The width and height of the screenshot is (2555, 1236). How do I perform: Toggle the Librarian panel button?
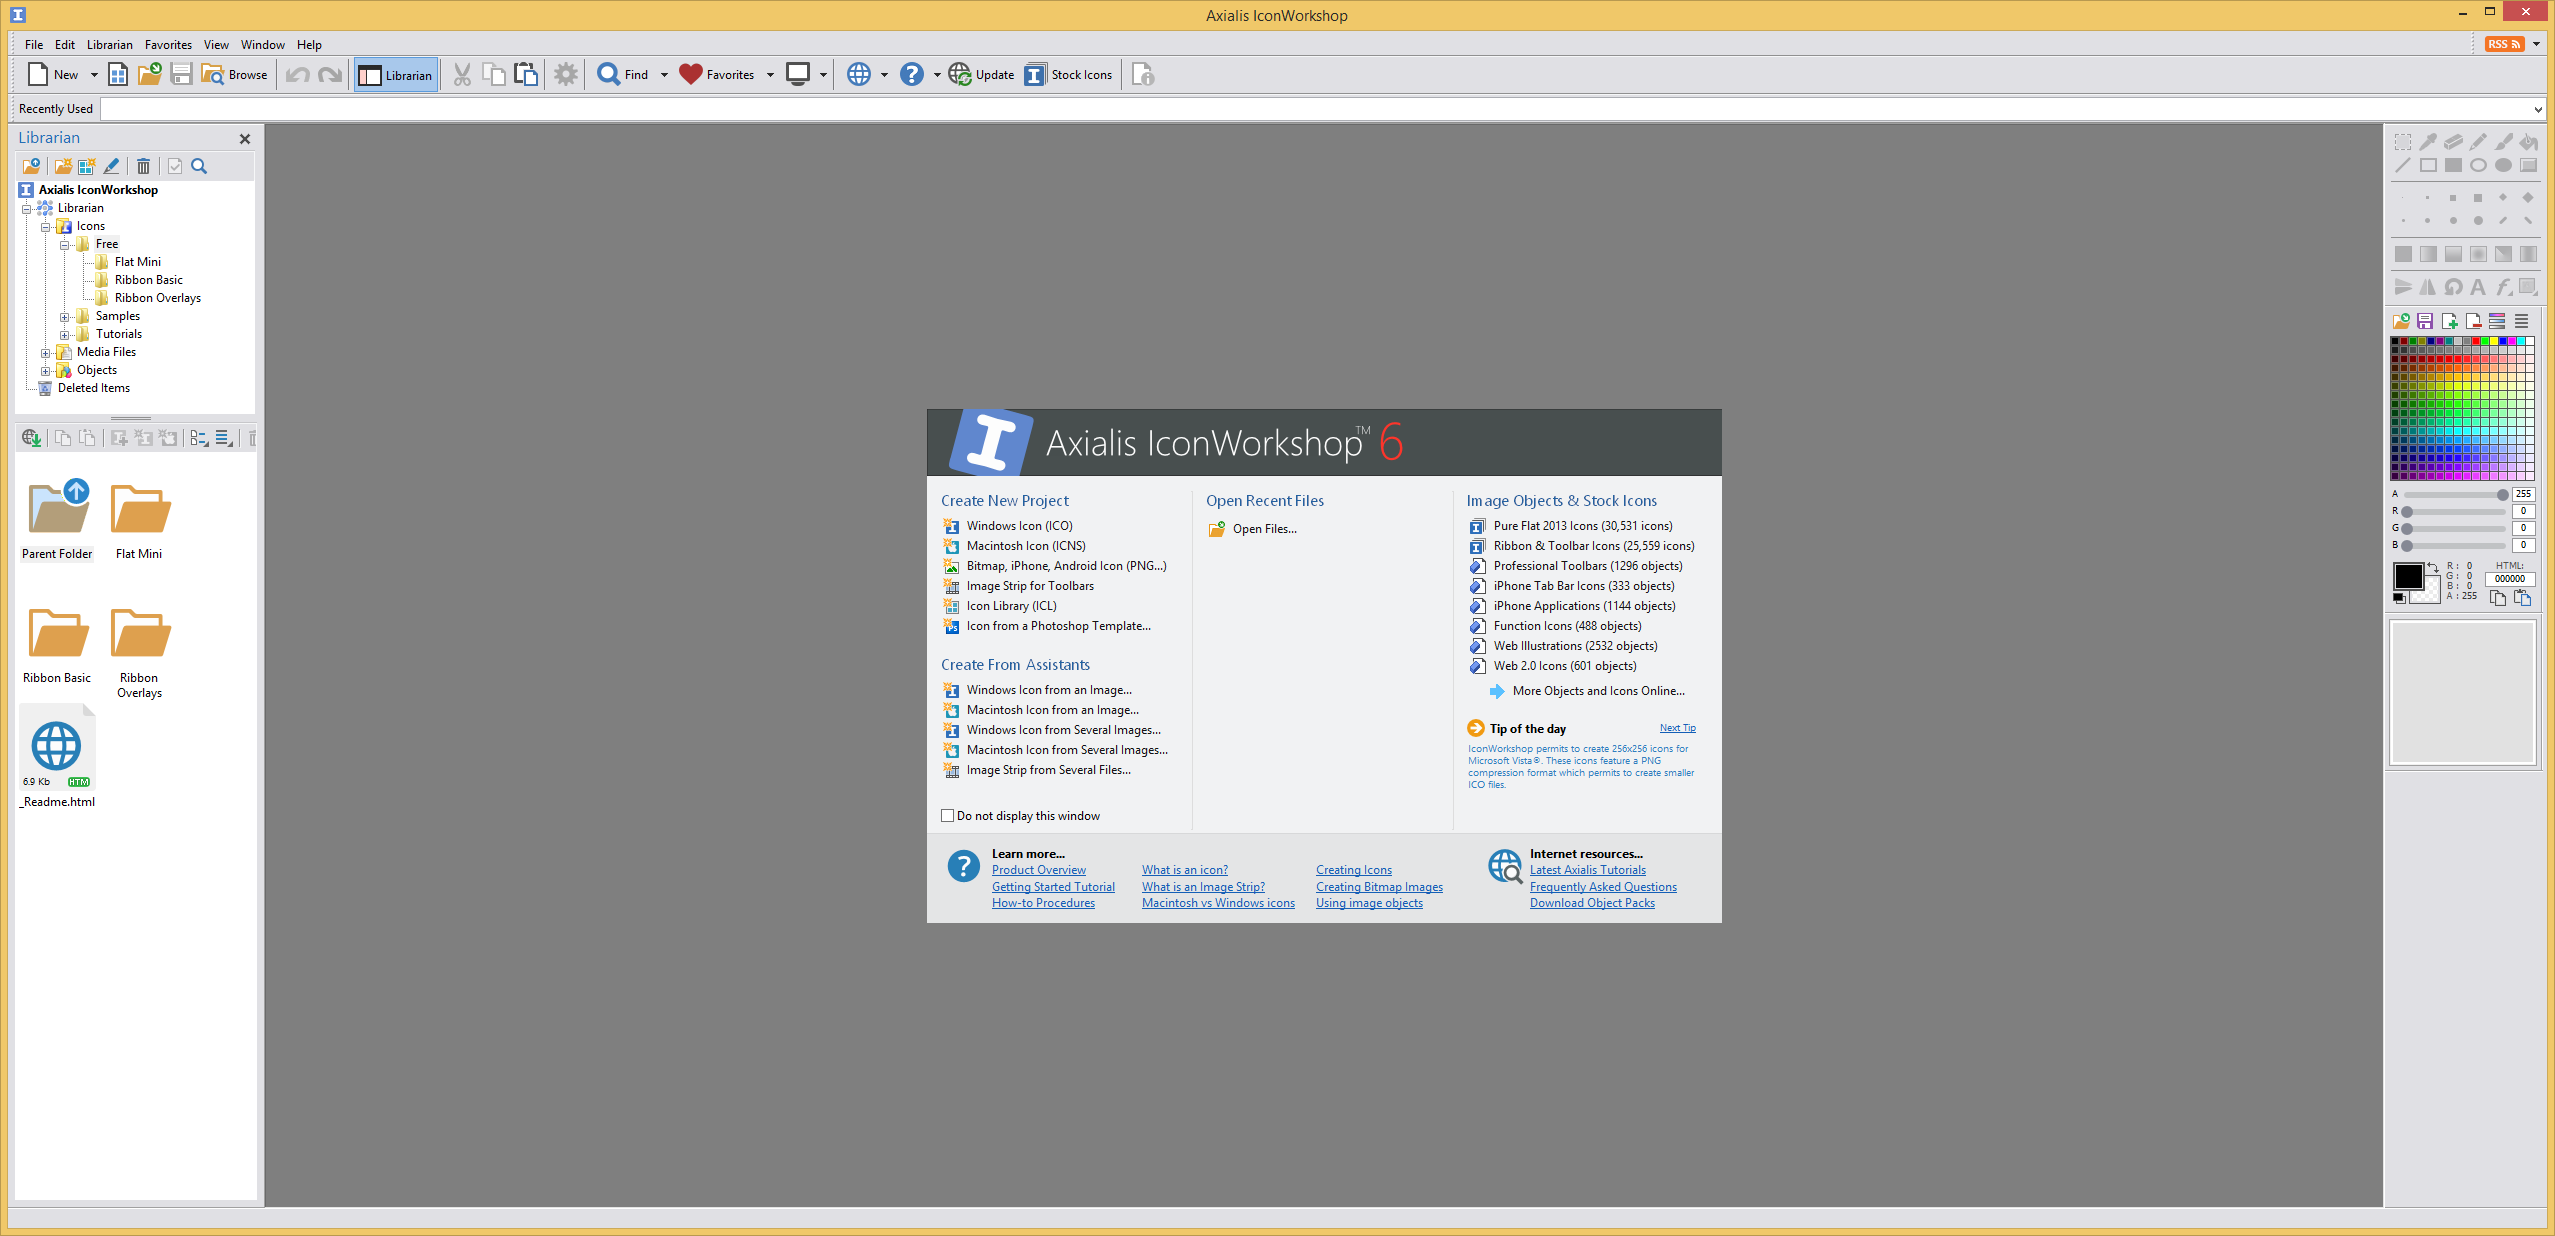tap(396, 75)
